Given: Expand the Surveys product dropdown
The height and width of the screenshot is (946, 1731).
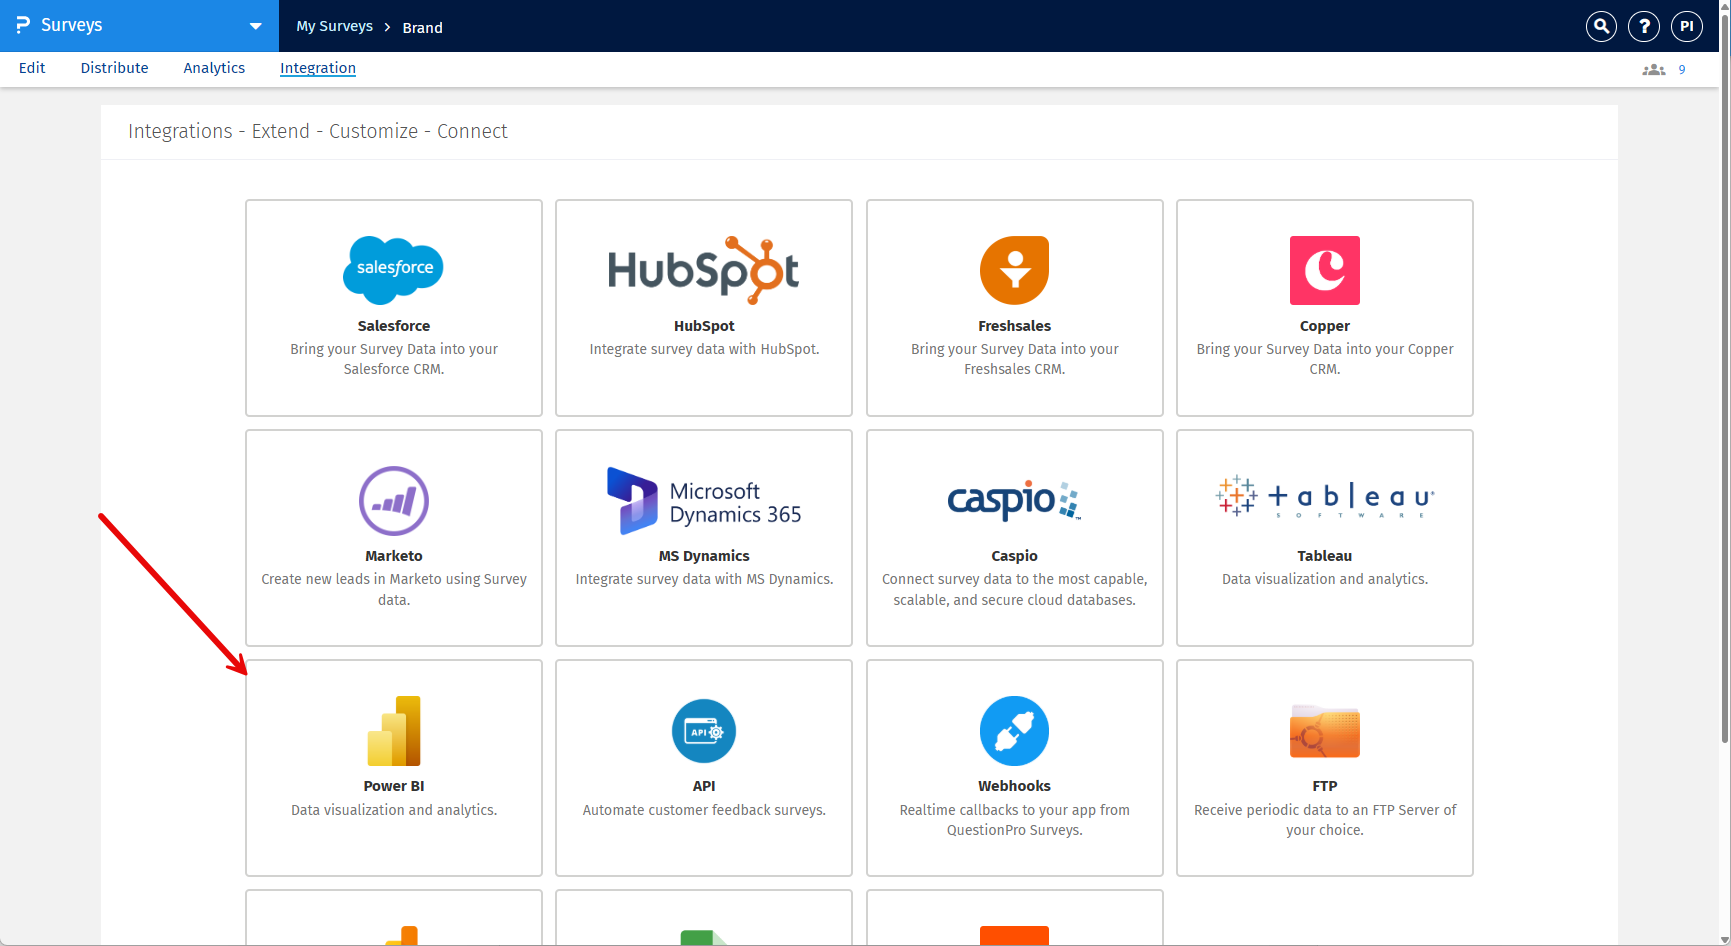Looking at the screenshot, I should (x=255, y=26).
